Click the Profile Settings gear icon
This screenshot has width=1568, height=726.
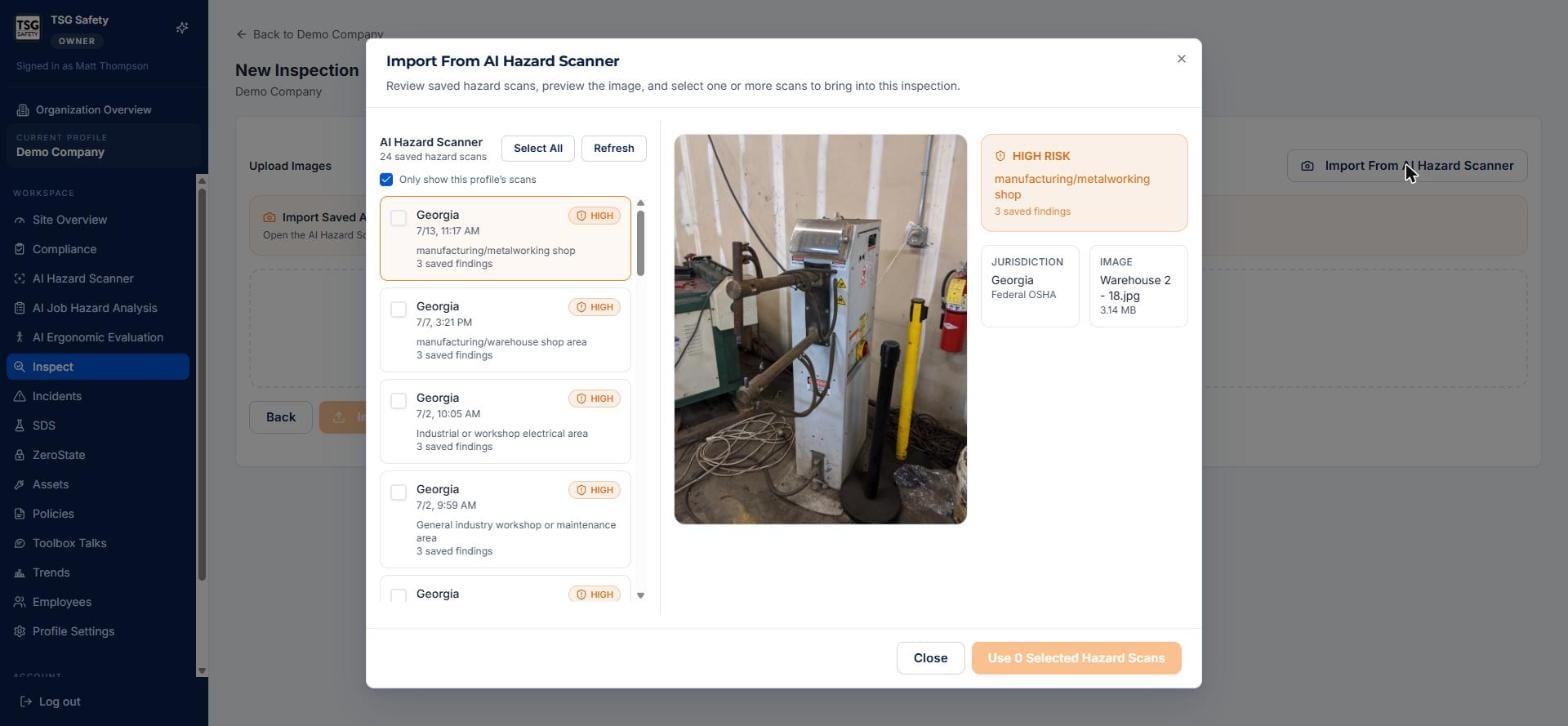click(x=20, y=632)
